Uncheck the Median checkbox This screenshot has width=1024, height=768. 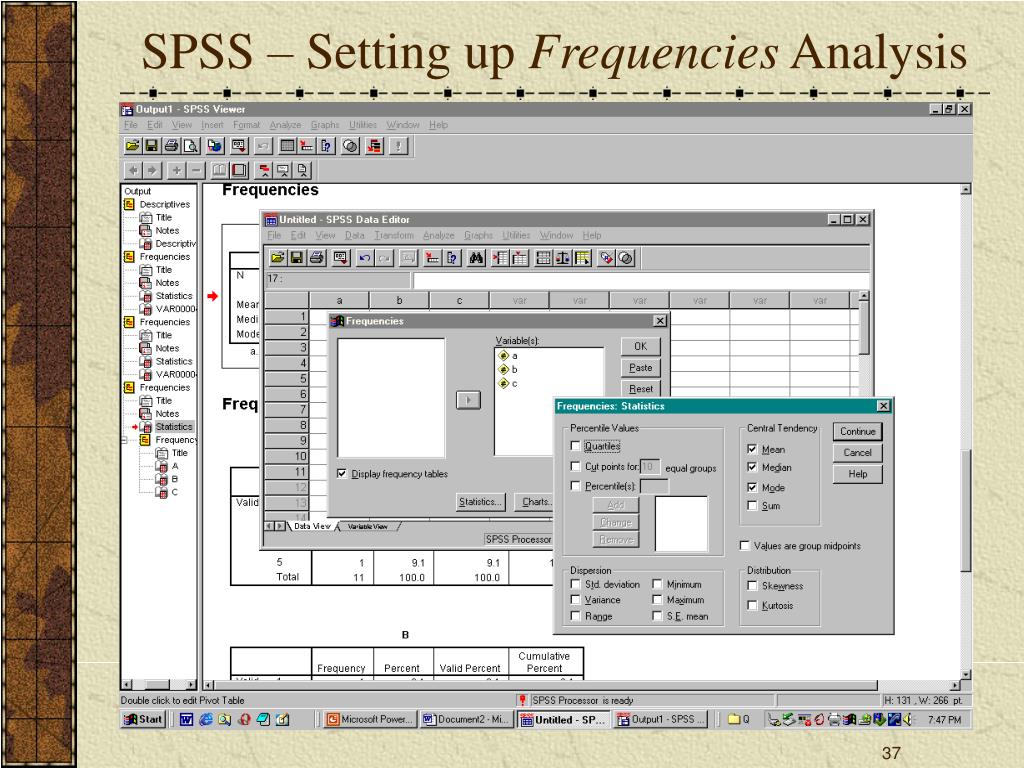[x=752, y=468]
